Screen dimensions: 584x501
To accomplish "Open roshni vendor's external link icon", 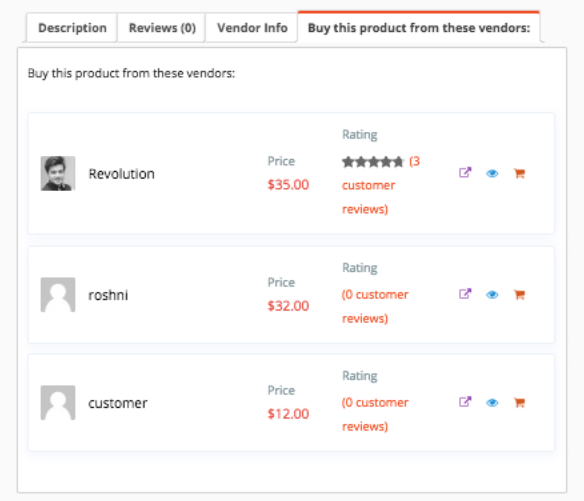I will point(465,294).
